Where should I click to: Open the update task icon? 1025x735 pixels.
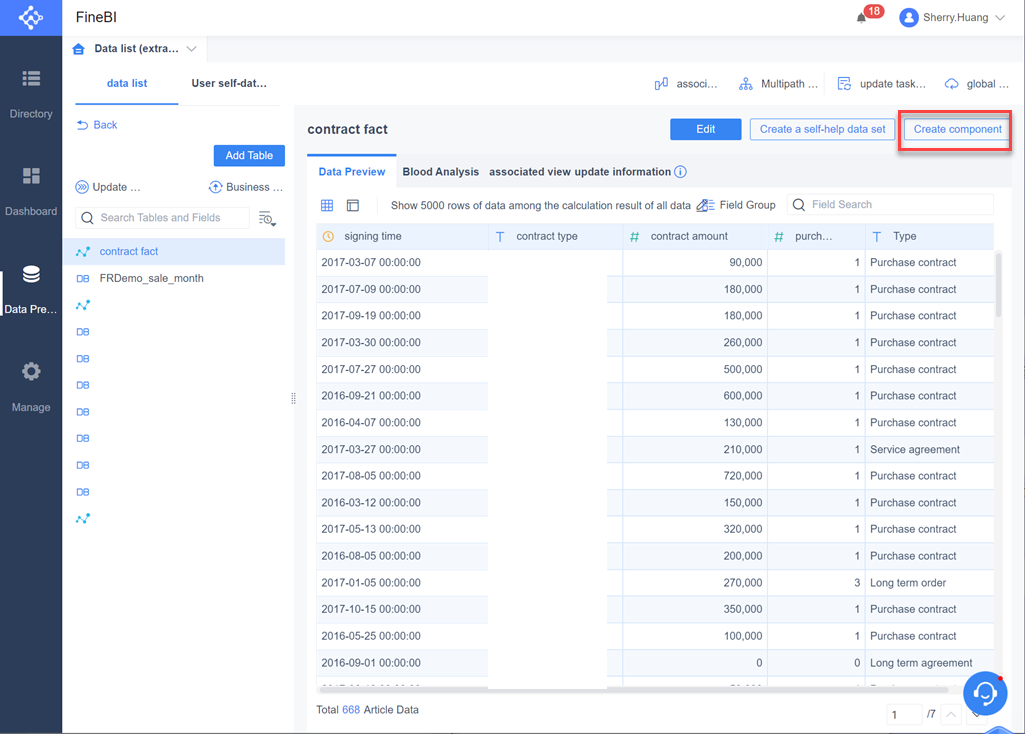[x=845, y=84]
